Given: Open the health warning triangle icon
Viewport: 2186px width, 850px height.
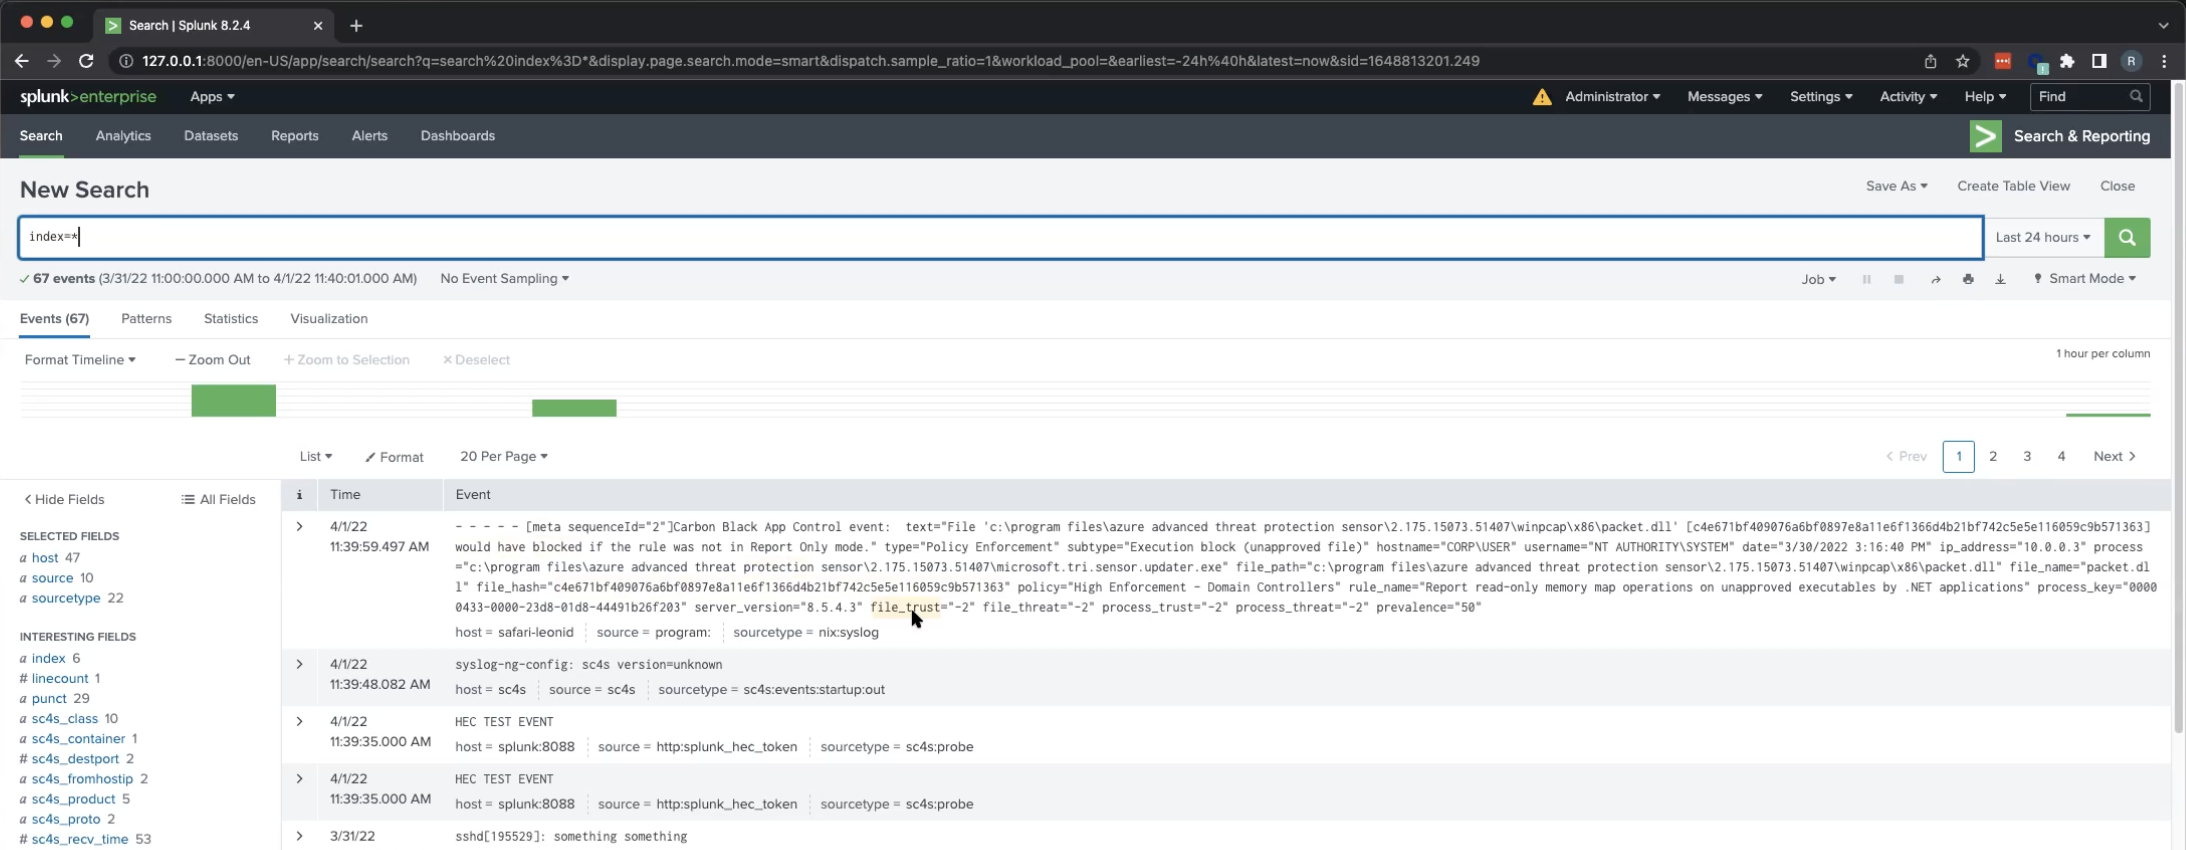Looking at the screenshot, I should [1542, 97].
